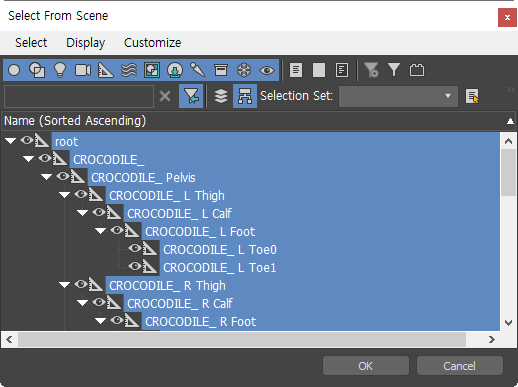Switch to Sort by Layer view
The width and height of the screenshot is (518, 387).
tap(221, 96)
